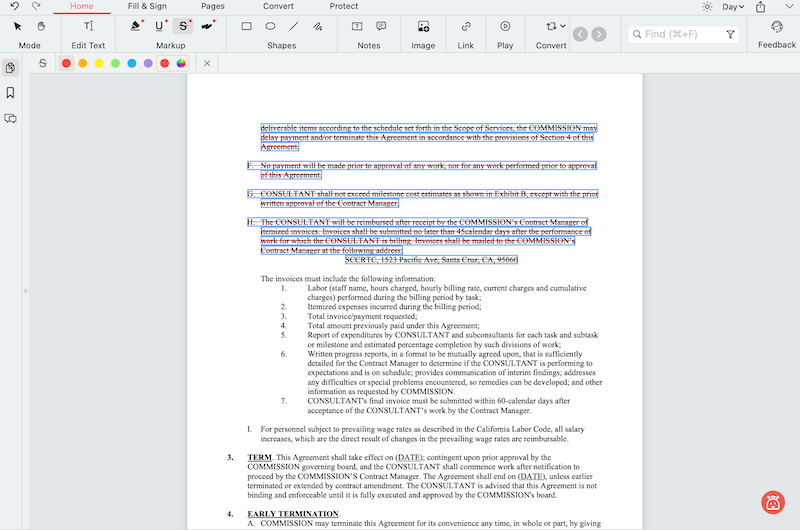Click the Undo arrow icon
Screen dimensions: 800x530
point(15,6)
